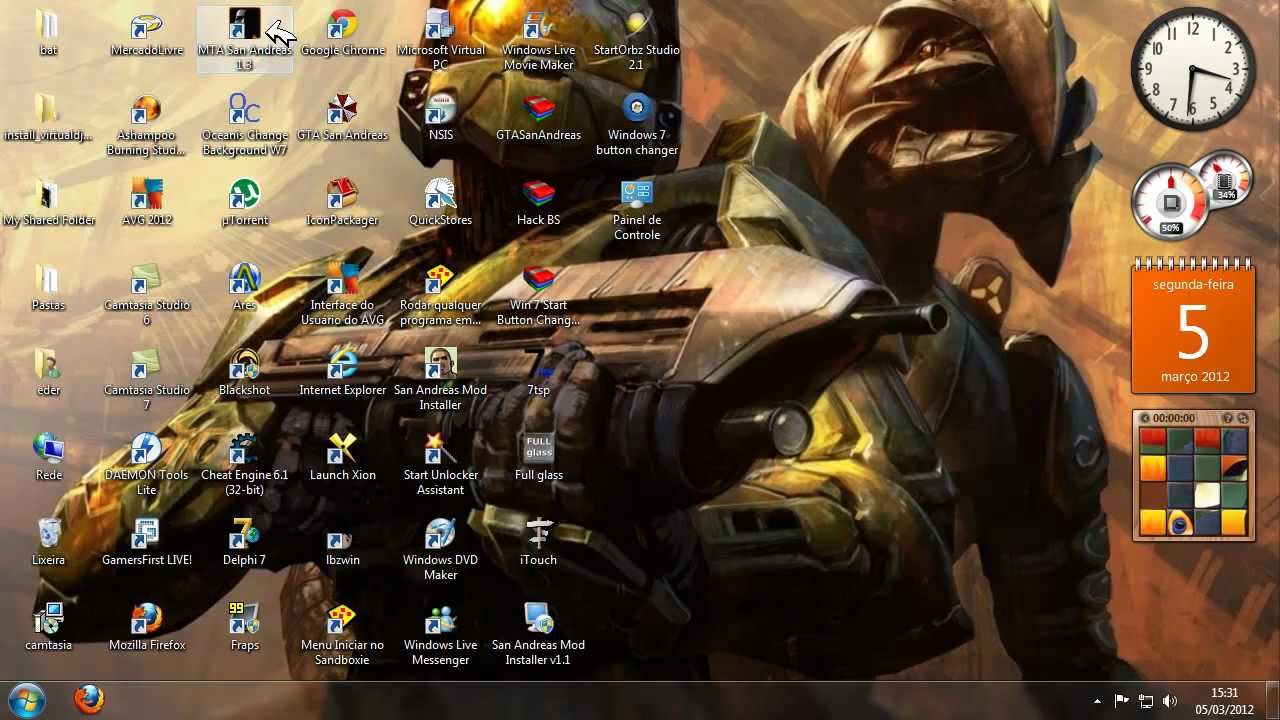
Task: Click the analog clock gadget
Action: point(1193,70)
